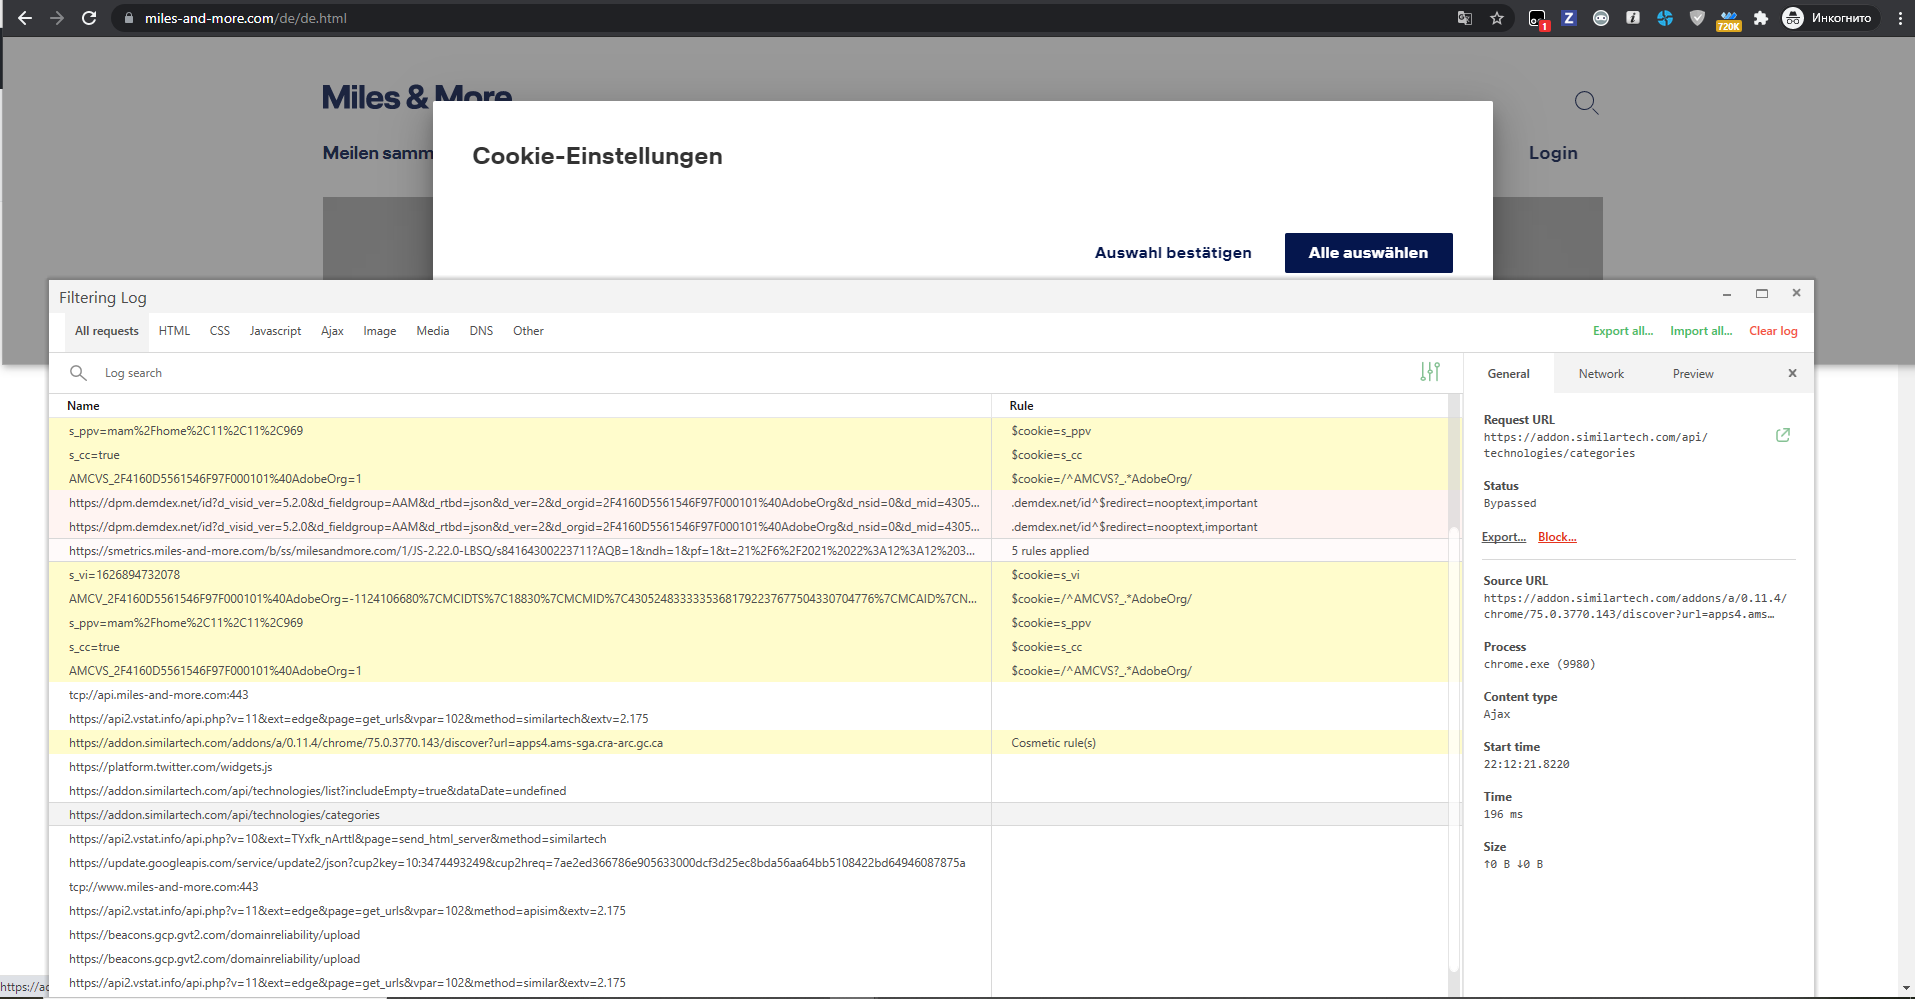Click the AdGuard extension icon with notification badge
Viewport: 1915px width, 999px height.
click(x=1537, y=19)
